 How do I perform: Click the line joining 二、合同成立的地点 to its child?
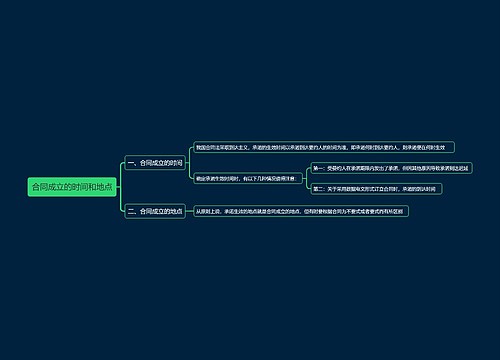[190, 211]
